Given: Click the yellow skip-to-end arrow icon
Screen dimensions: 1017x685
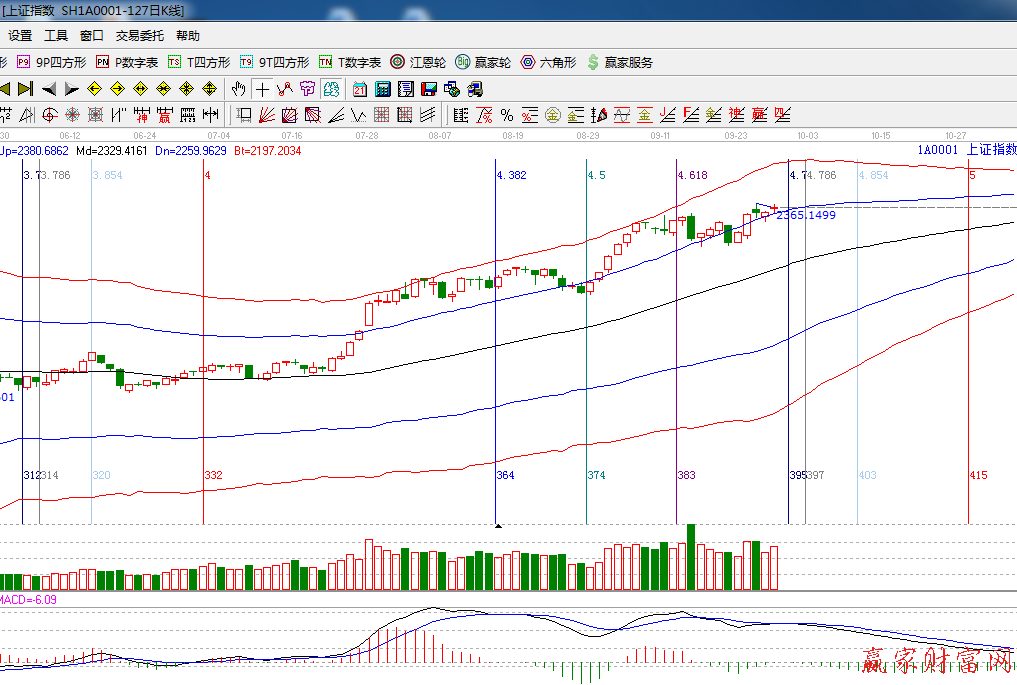Looking at the screenshot, I should 26,89.
